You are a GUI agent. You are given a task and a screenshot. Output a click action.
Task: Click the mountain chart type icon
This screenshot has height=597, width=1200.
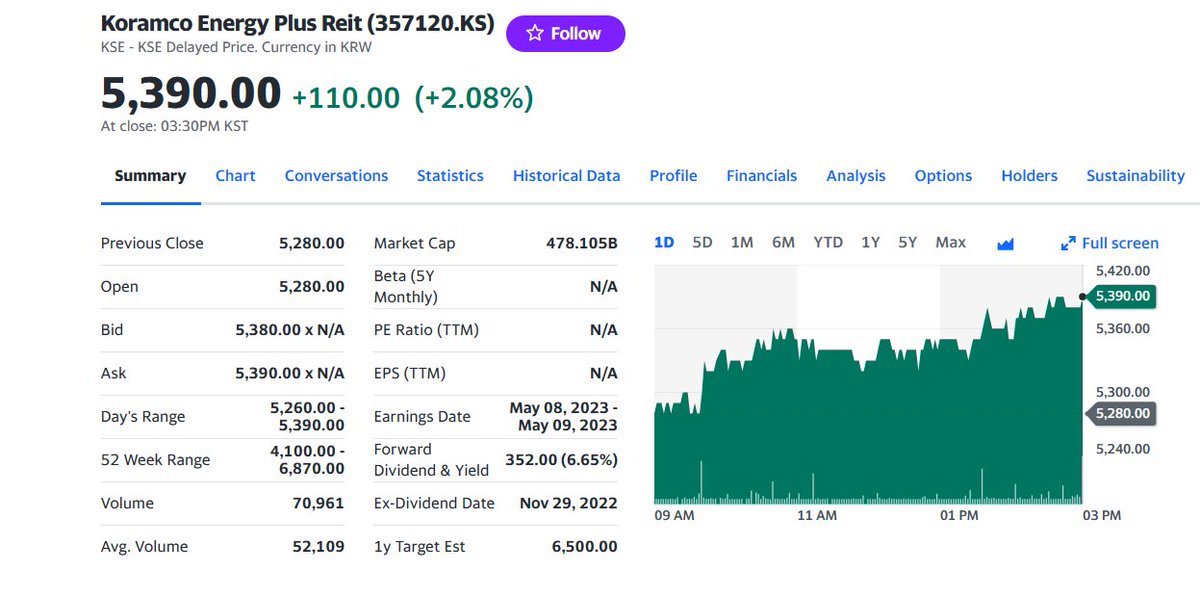1005,243
